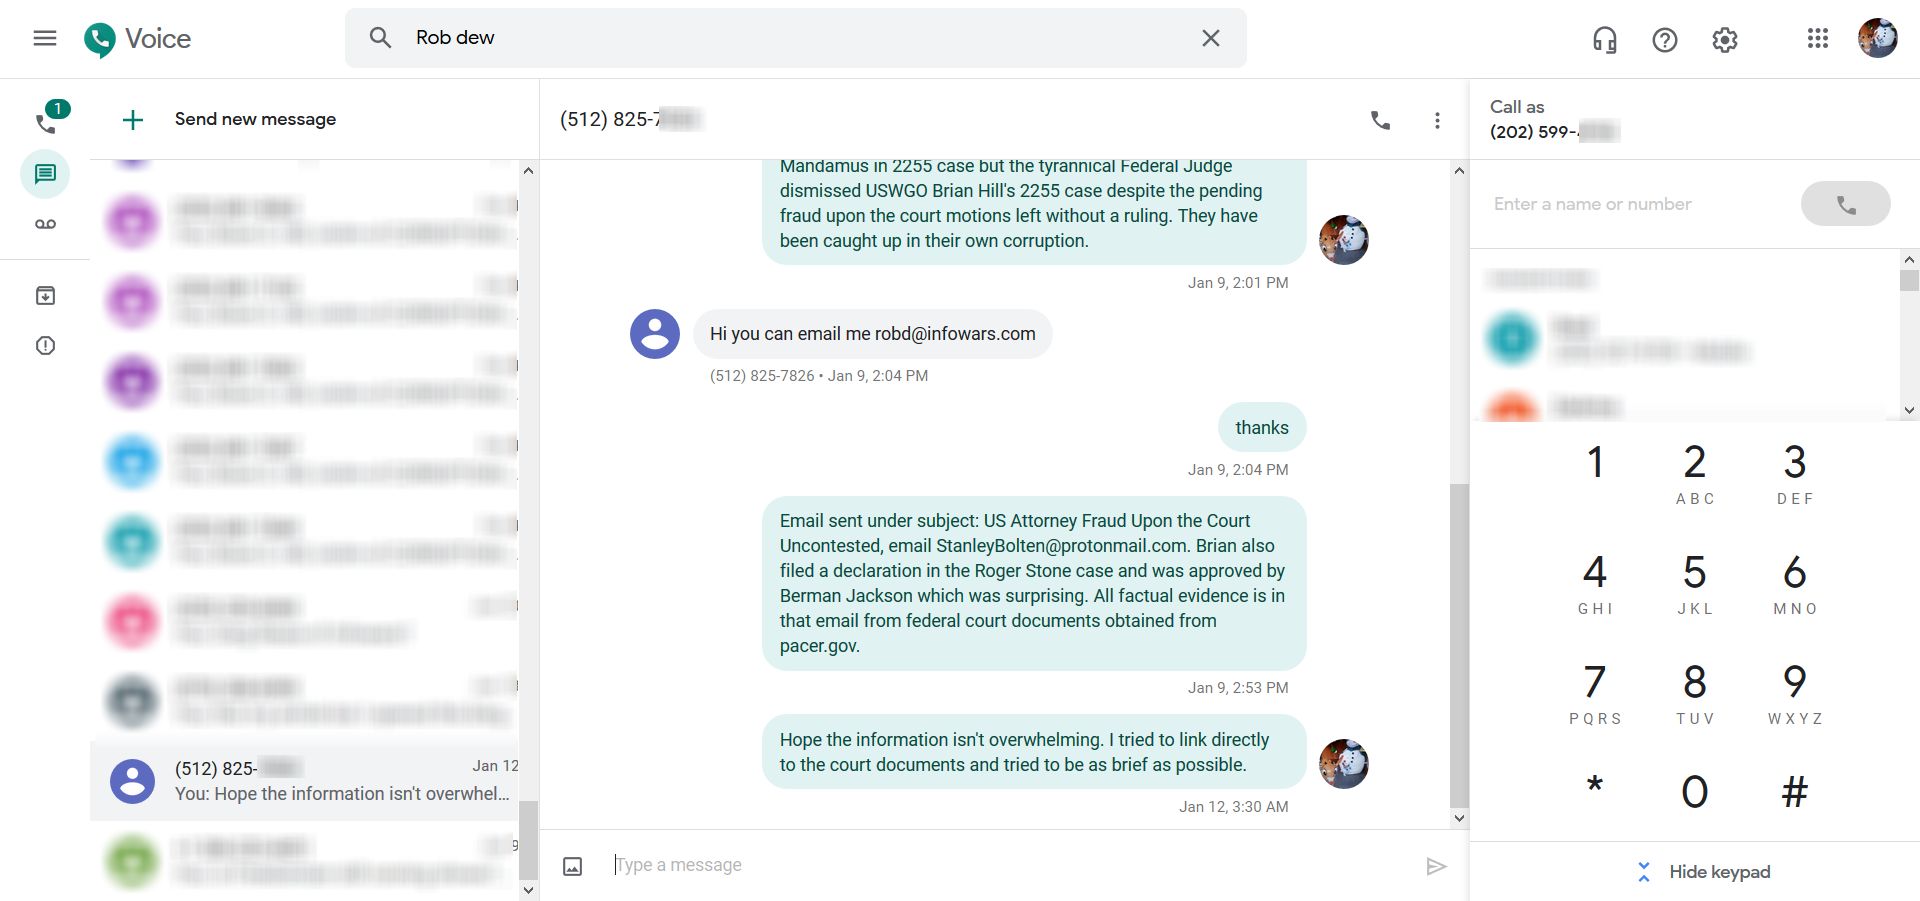1920x901 pixels.
Task: Toggle the main menu hamburger
Action: 45,38
